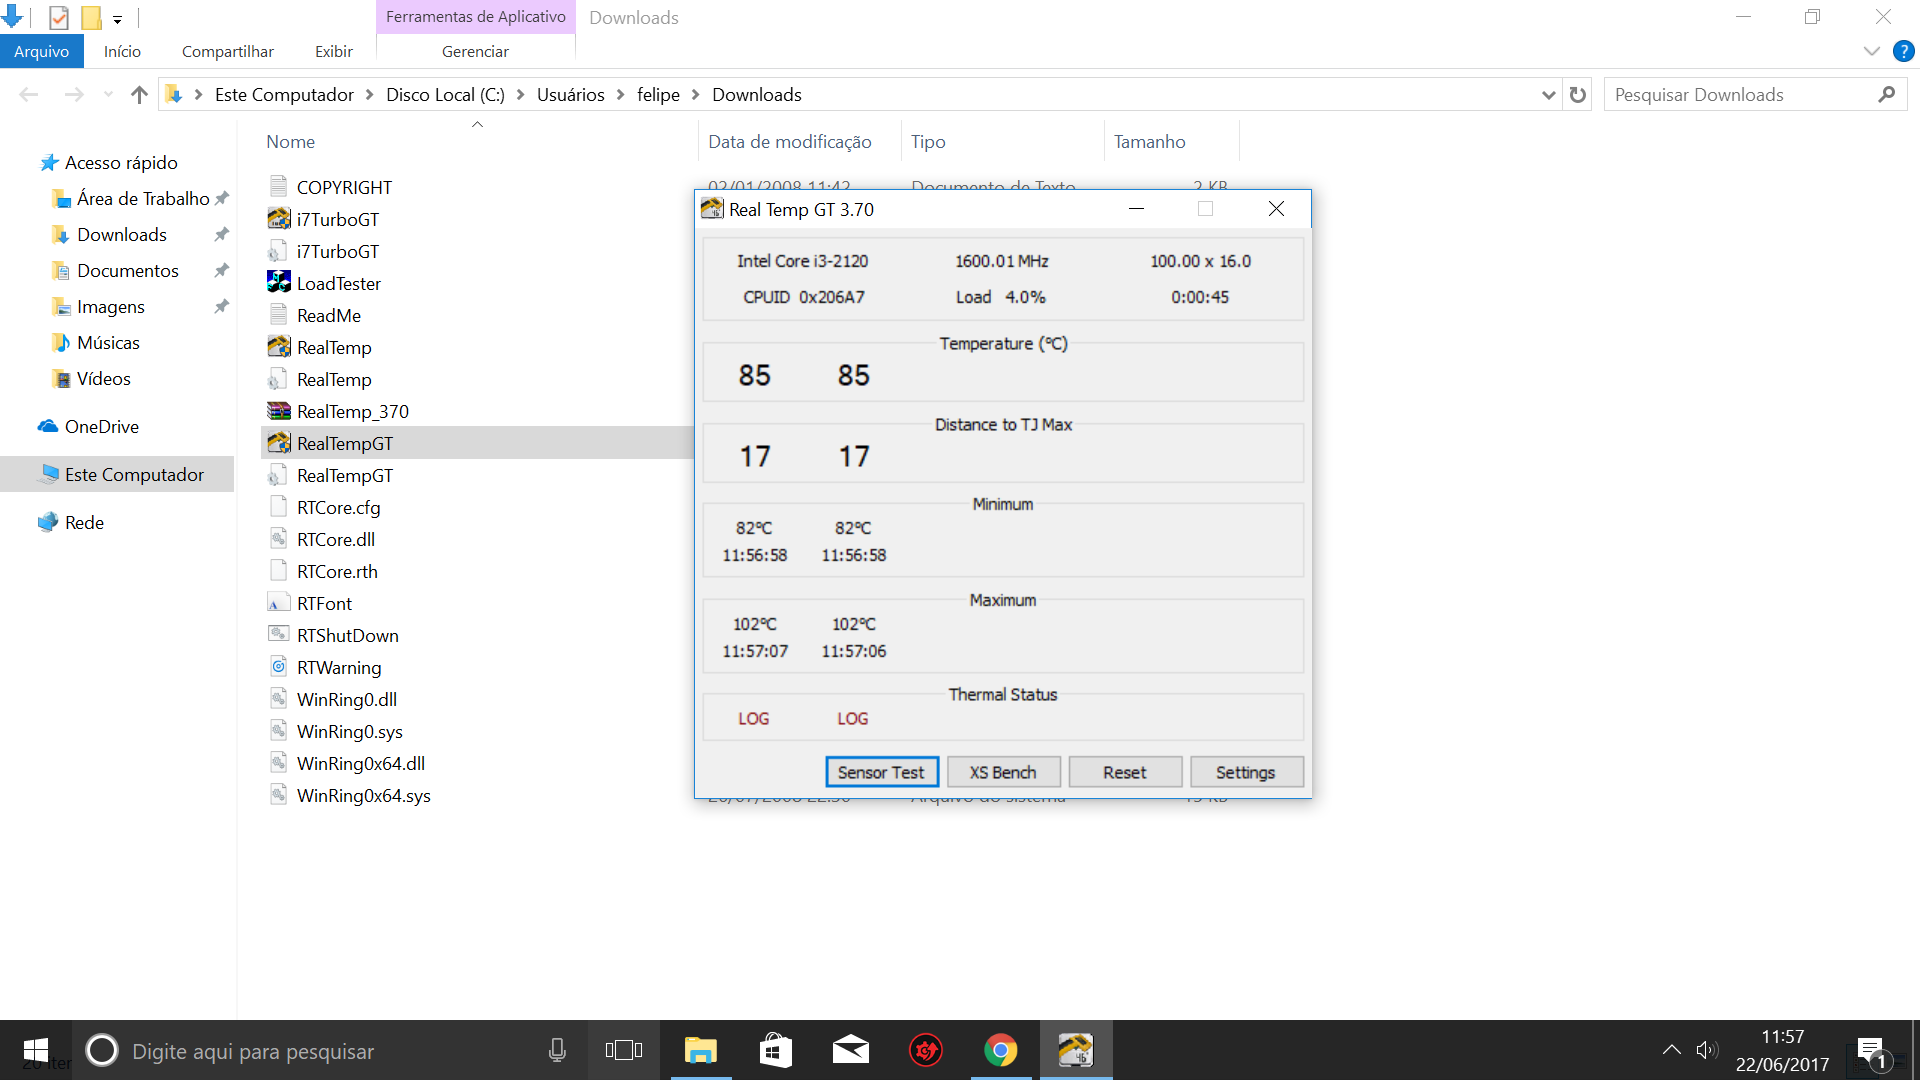Open Mail app from taskbar
The image size is (1920, 1080).
point(851,1050)
